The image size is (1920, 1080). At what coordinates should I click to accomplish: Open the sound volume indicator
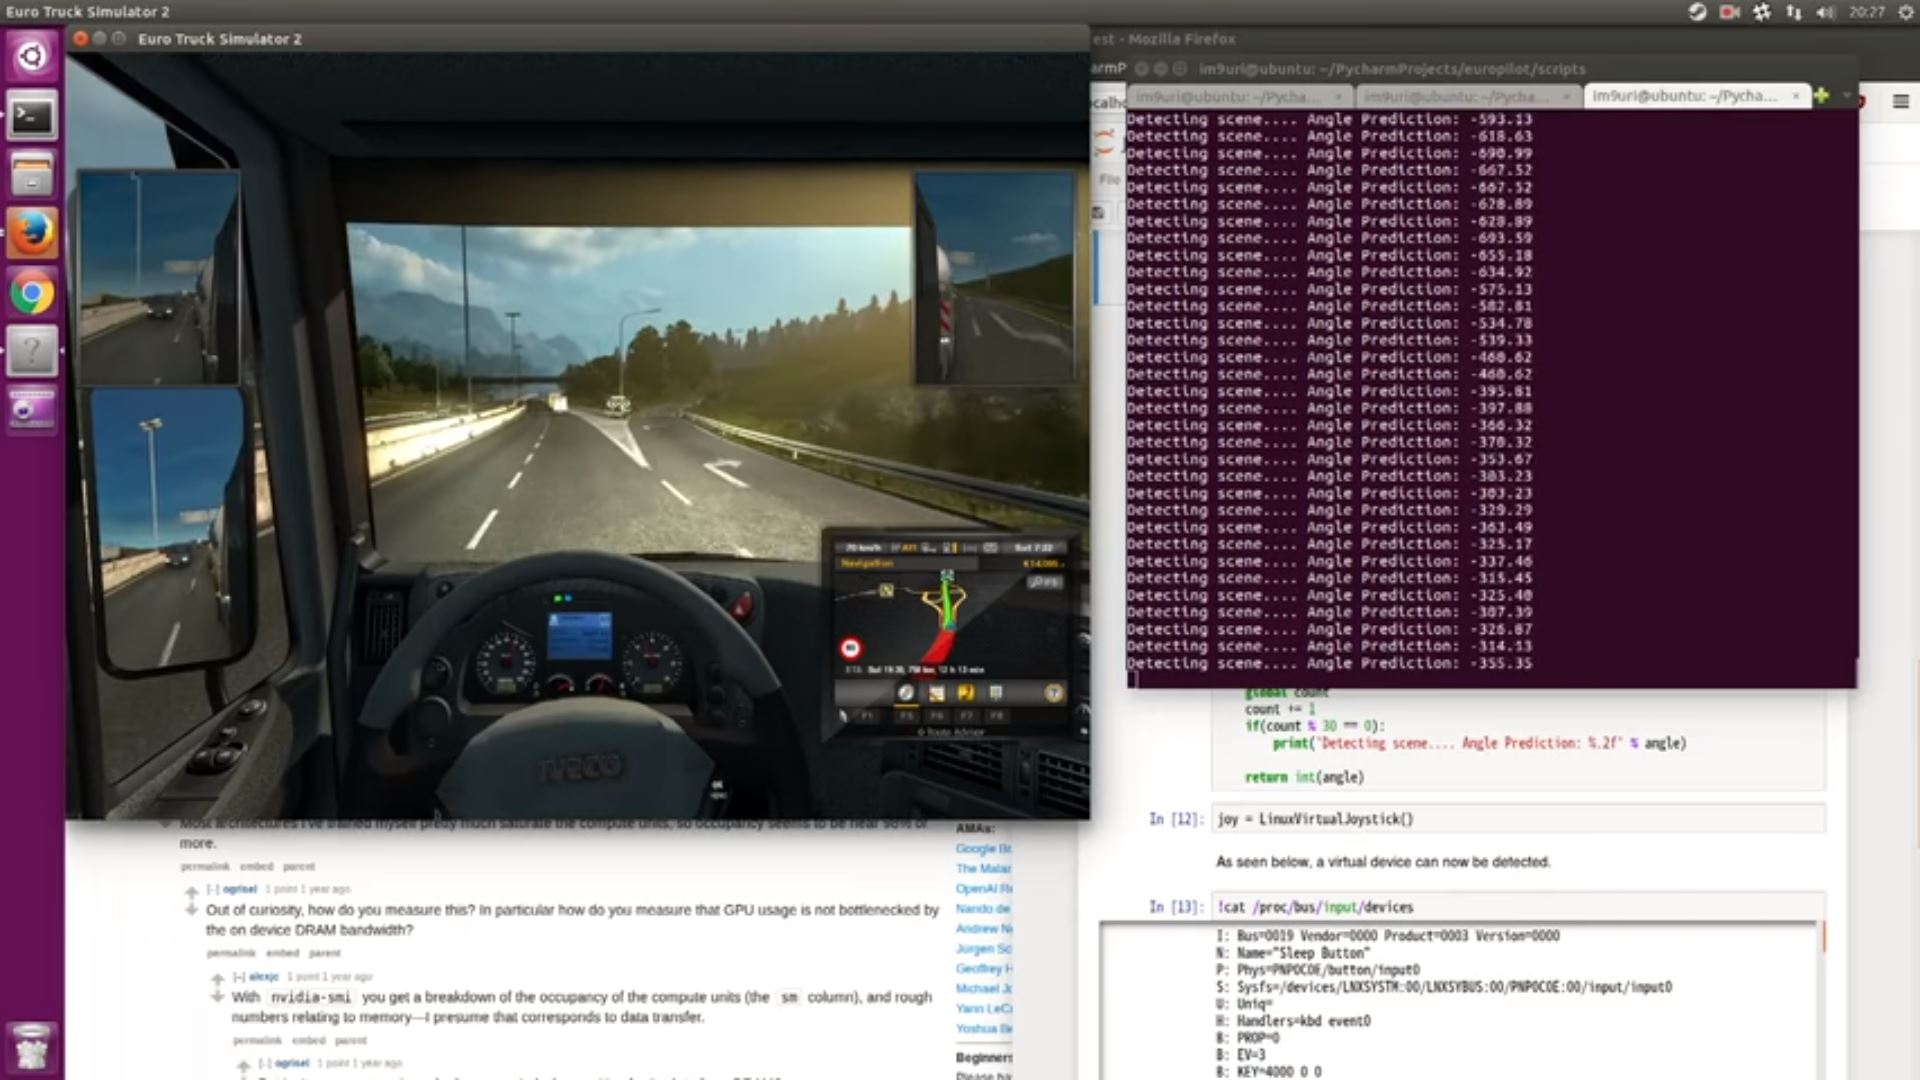coord(1825,12)
